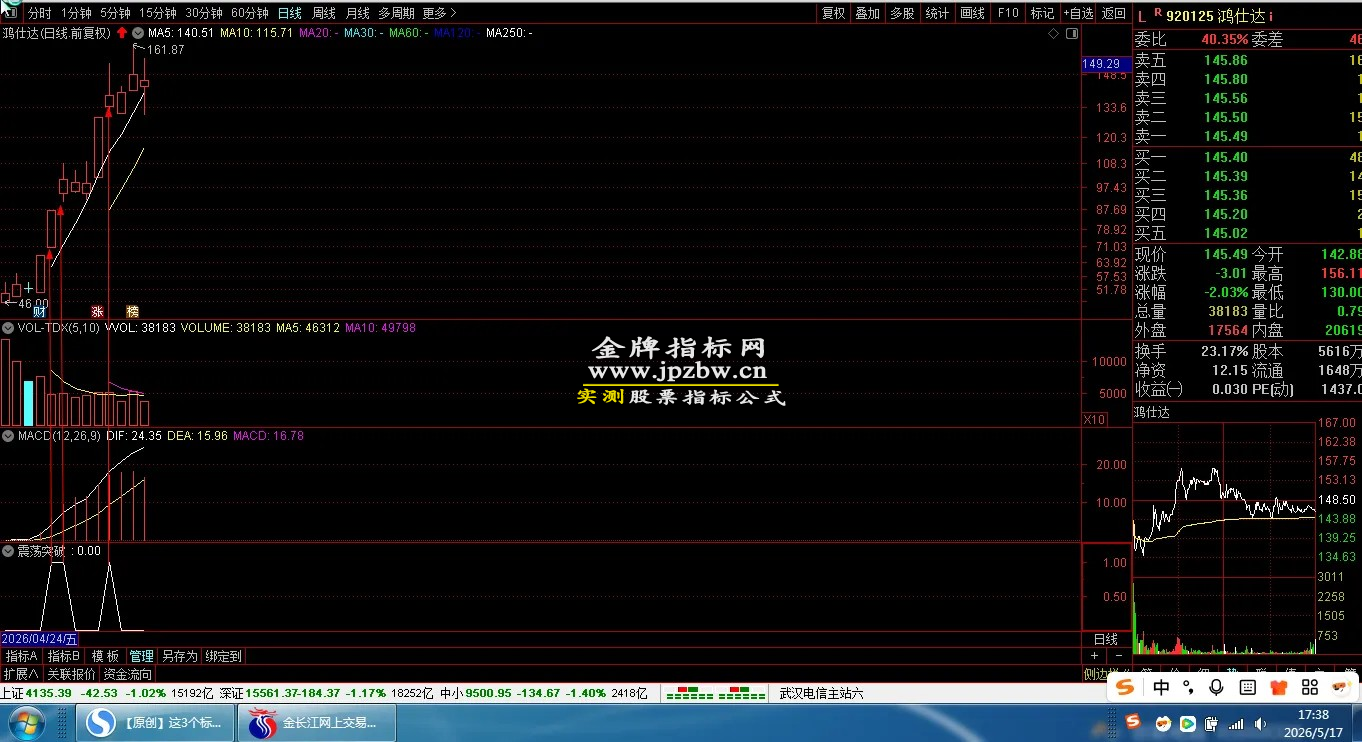The image size is (1362, 742).
Task: Add stock via +自选 button
Action: [1078, 13]
